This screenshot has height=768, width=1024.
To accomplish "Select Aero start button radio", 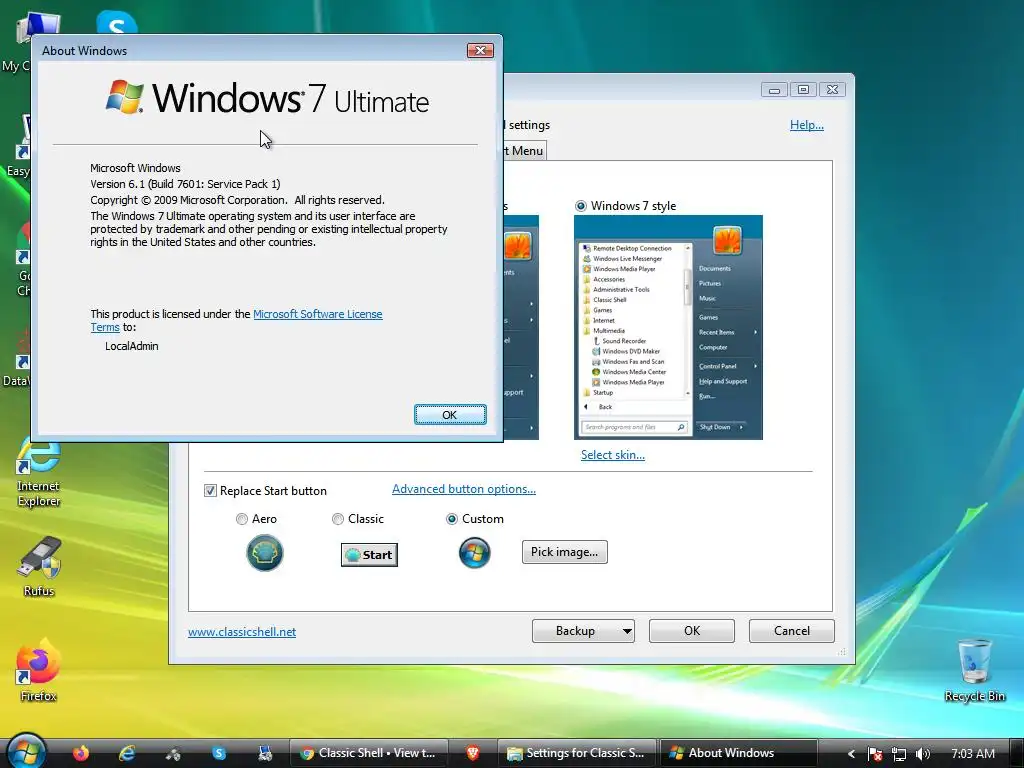I will tap(242, 519).
